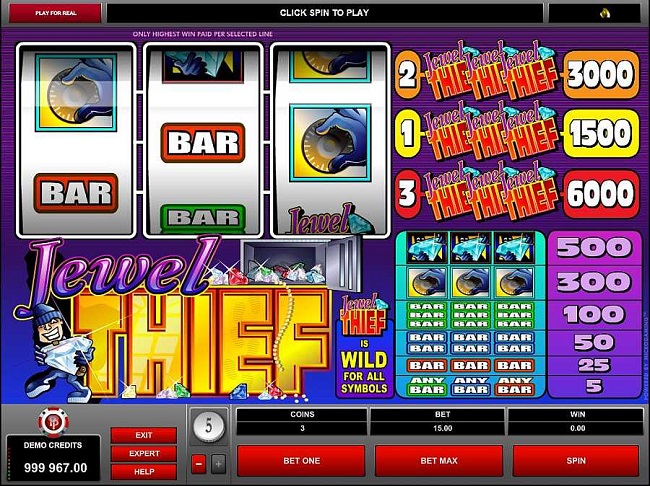Click the Demo Credits balance display
This screenshot has width=650, height=486.
coord(53,457)
